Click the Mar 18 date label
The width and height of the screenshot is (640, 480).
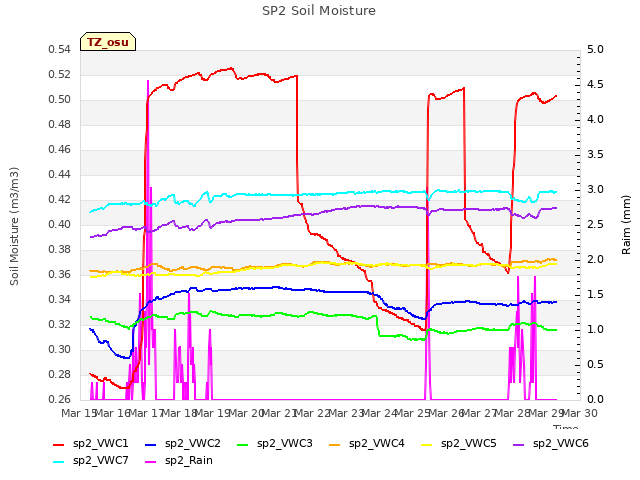point(180,413)
